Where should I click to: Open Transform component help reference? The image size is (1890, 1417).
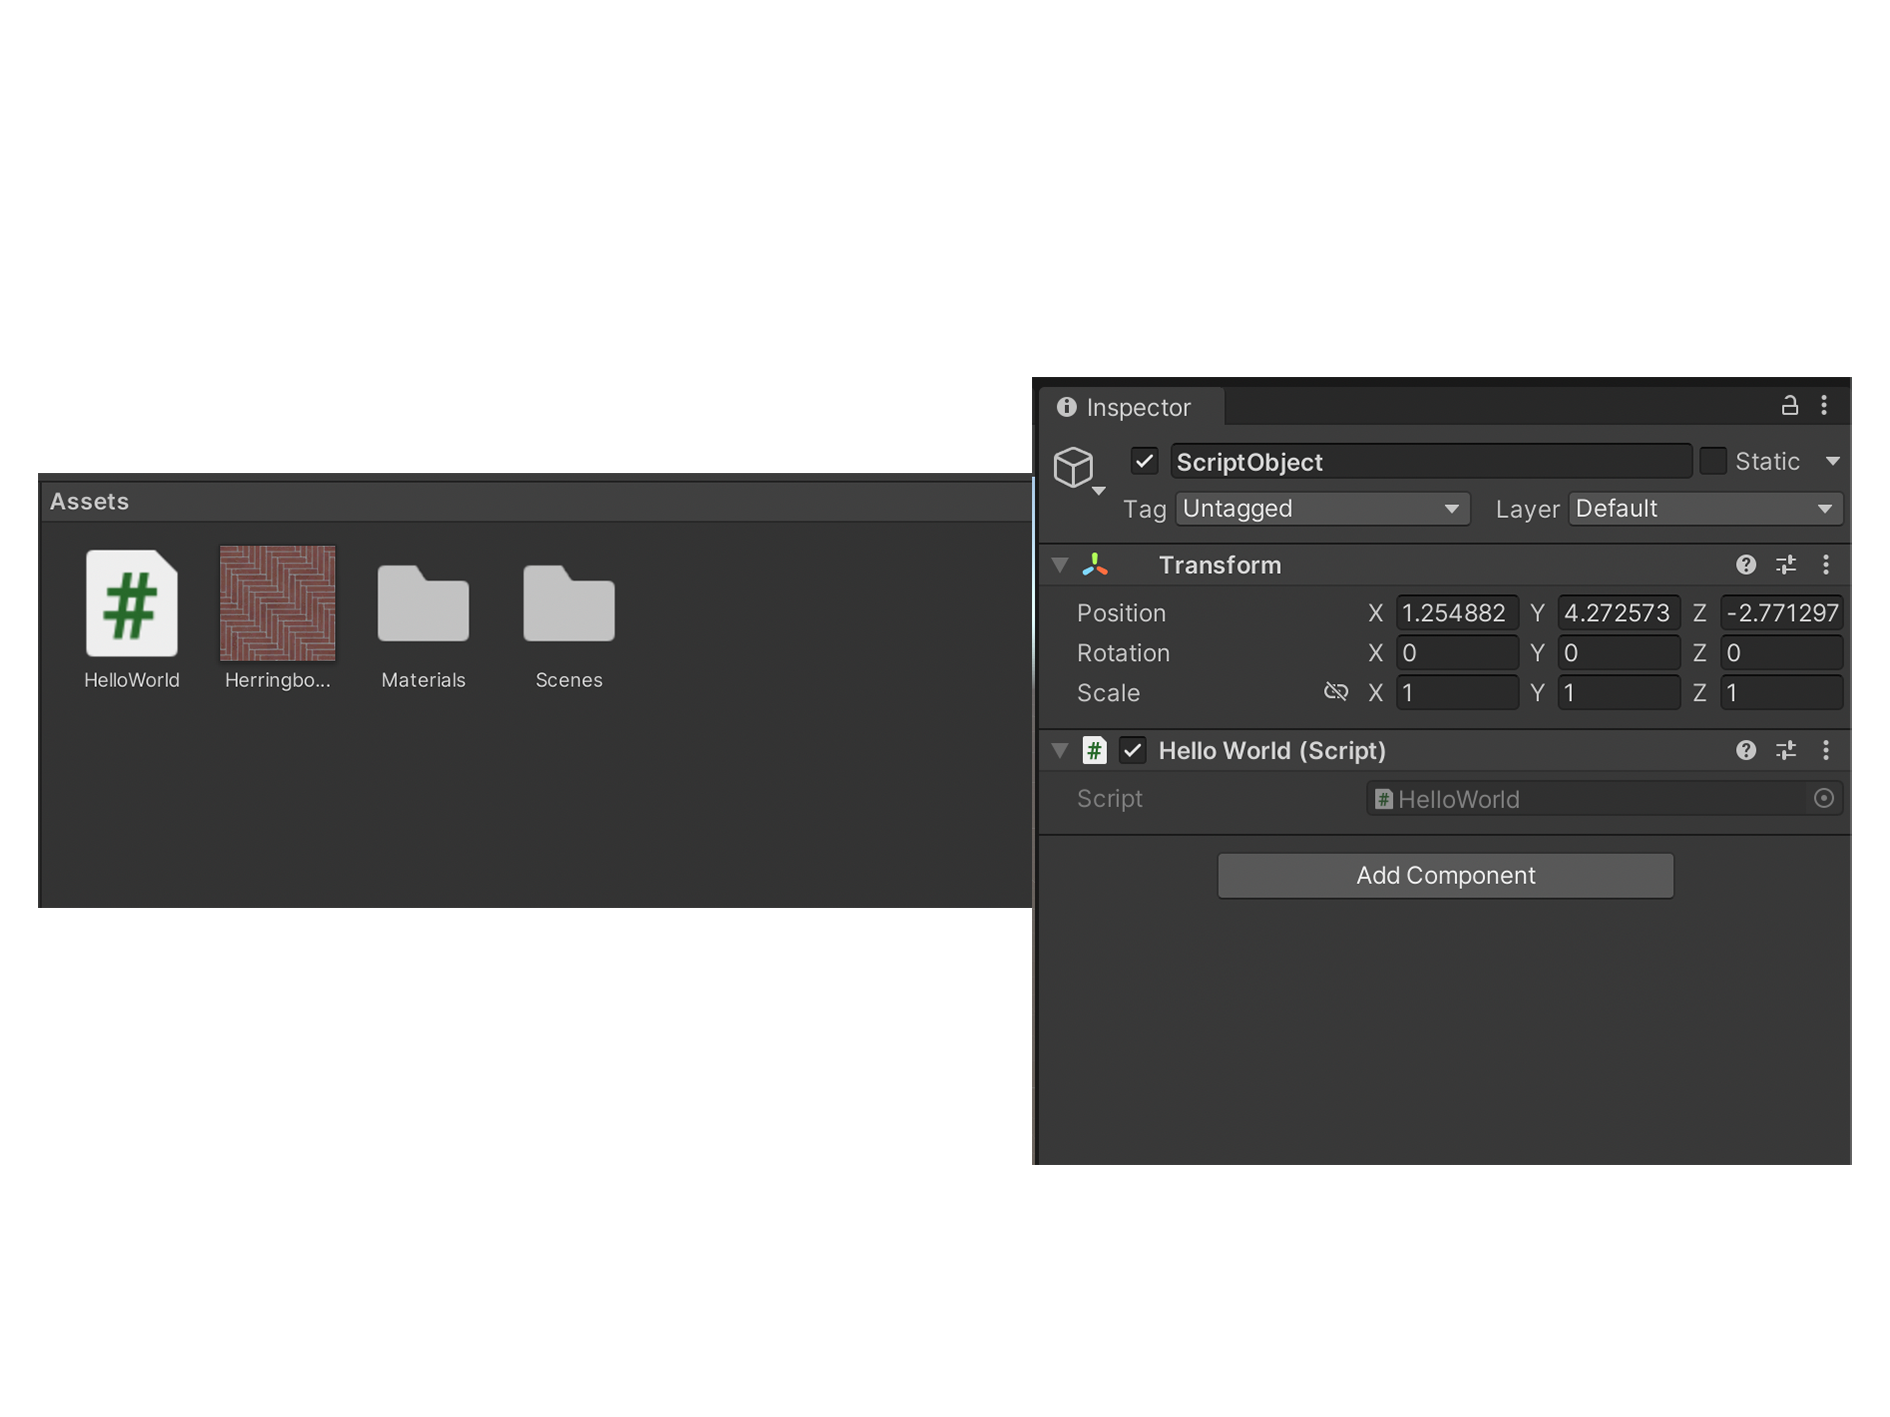tap(1746, 565)
